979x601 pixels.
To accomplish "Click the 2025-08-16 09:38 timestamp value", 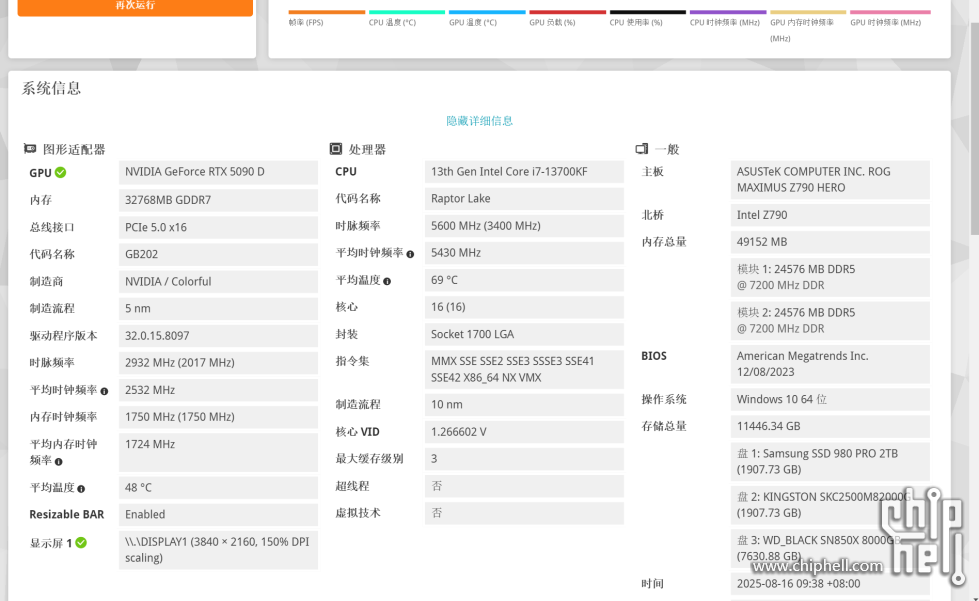I will click(830, 584).
